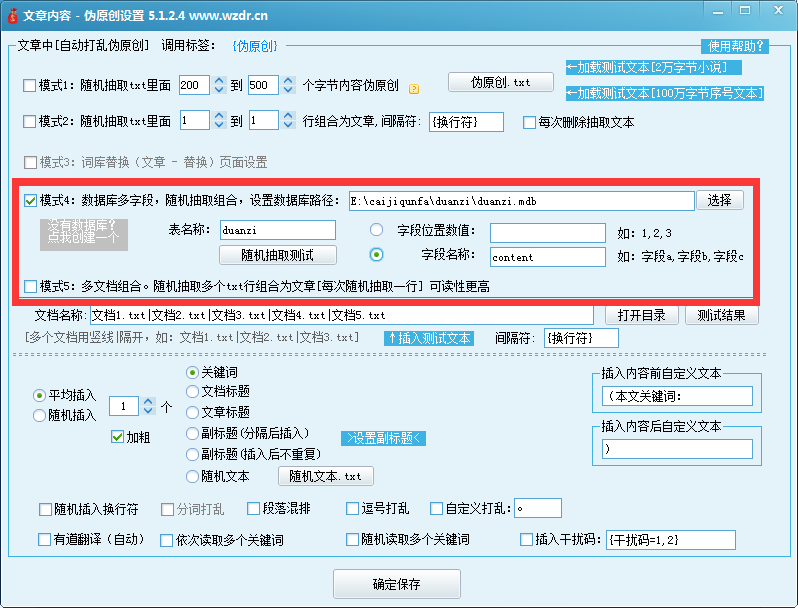
Task: Click the 表名称 duanzi input field
Action: (278, 230)
